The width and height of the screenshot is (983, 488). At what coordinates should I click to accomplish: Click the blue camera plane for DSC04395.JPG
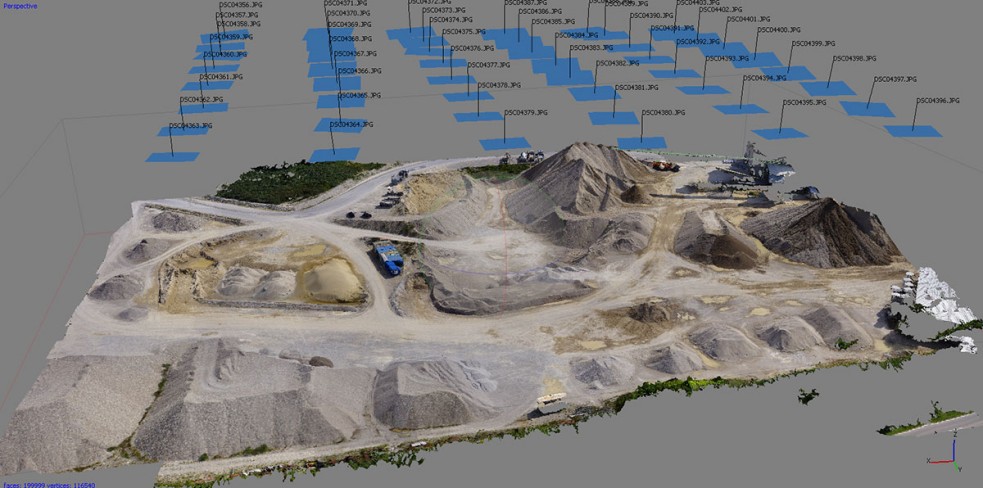[x=779, y=133]
